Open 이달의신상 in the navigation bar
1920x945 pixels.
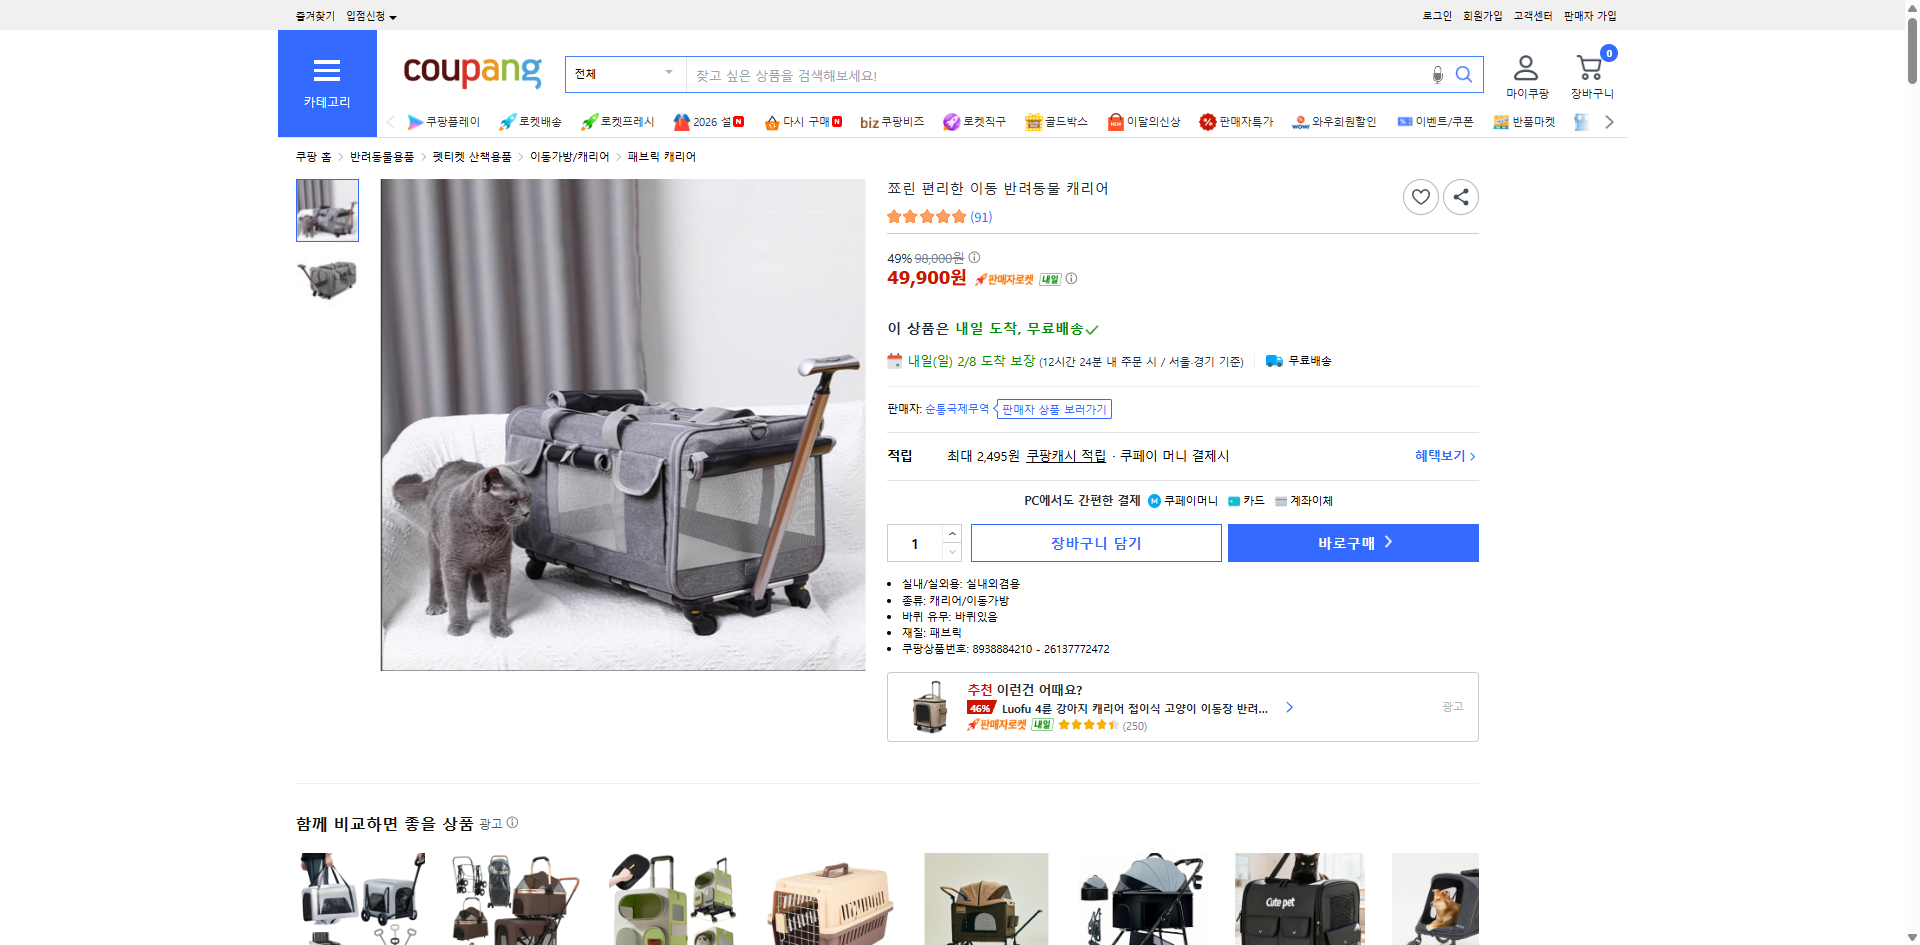(x=1114, y=121)
